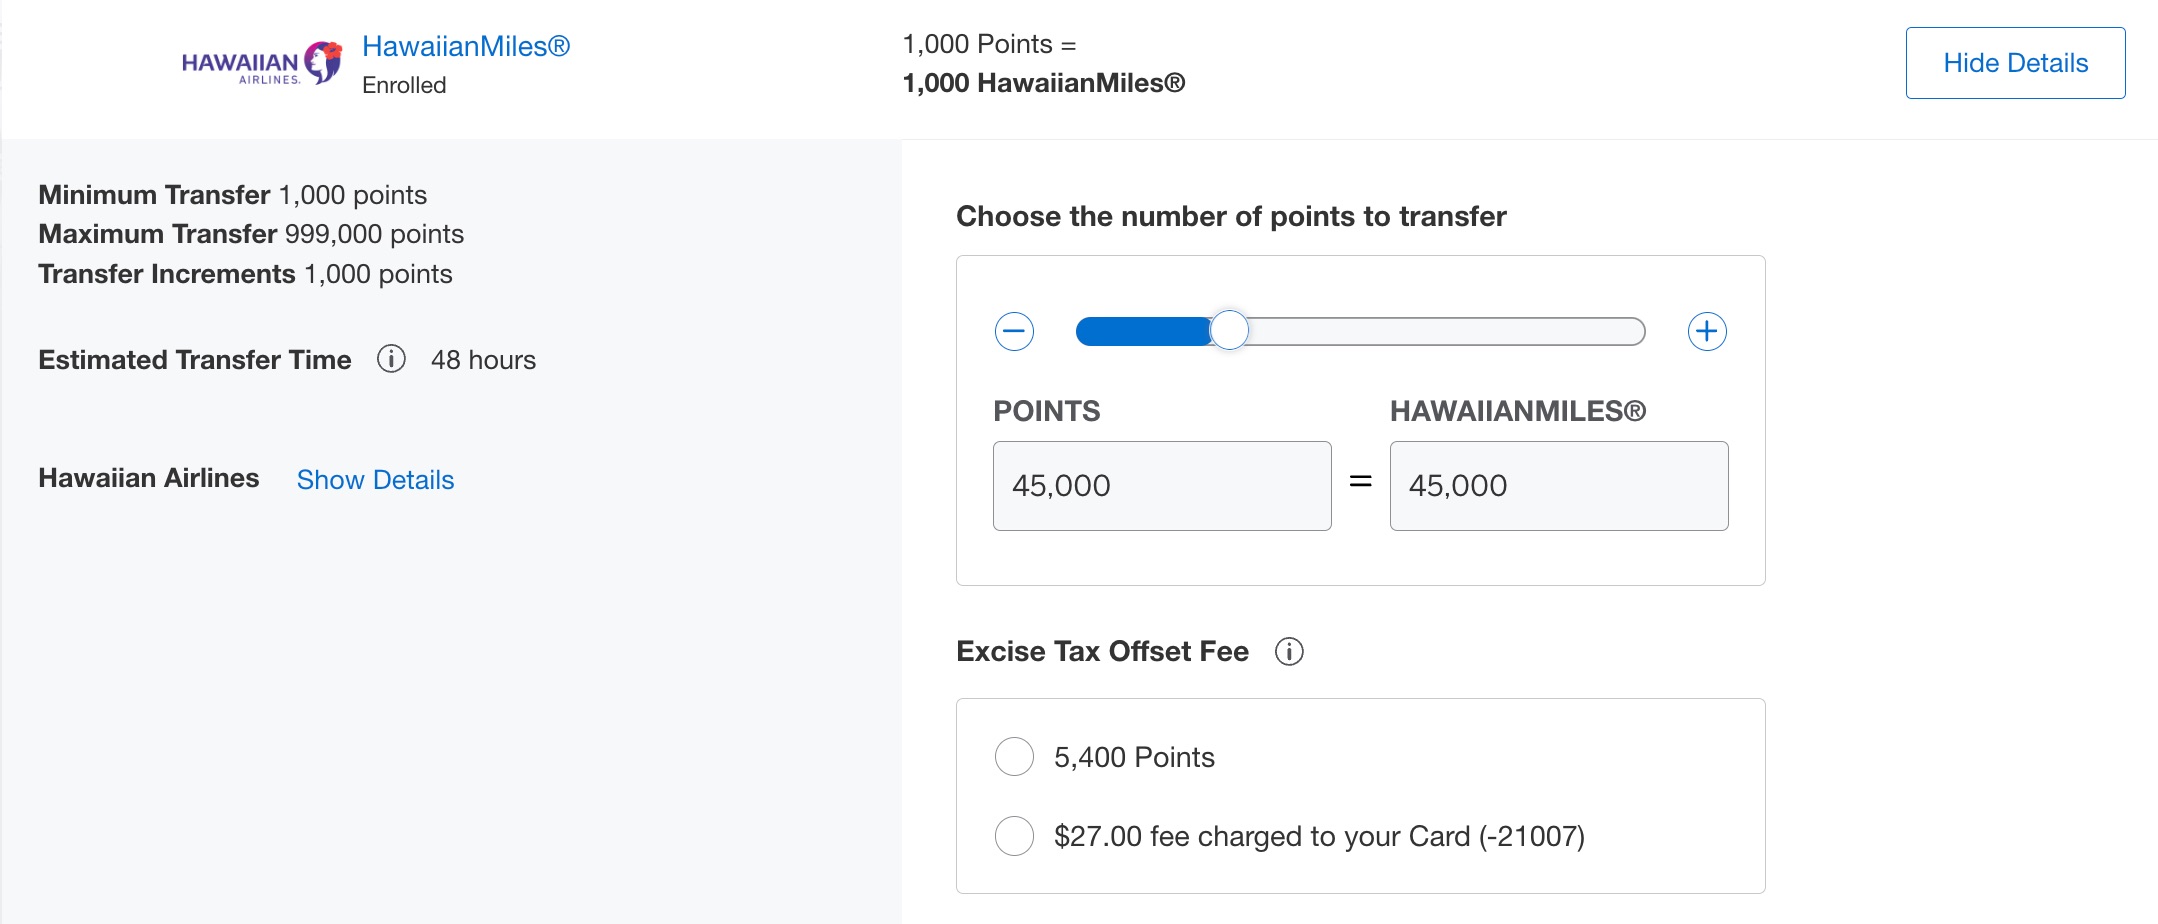
Task: Open the HawaiianMiles® partner page
Action: (x=466, y=46)
